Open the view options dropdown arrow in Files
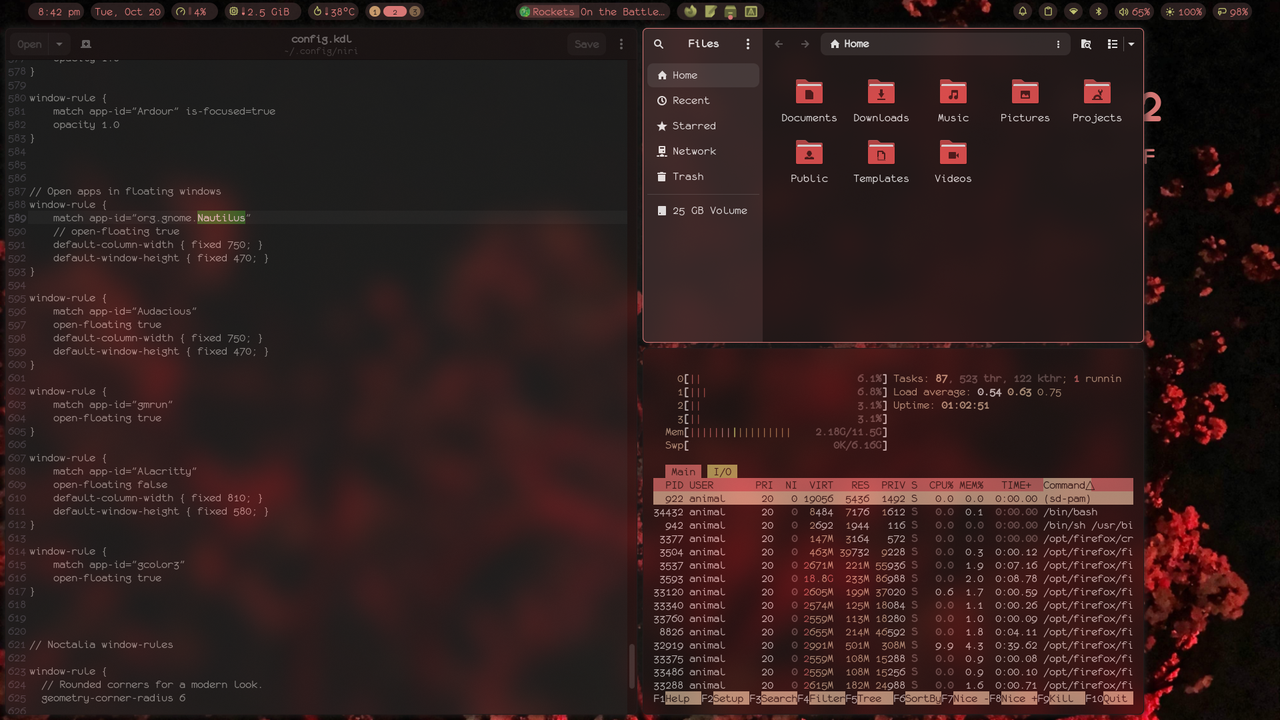Image resolution: width=1280 pixels, height=720 pixels. tap(1131, 44)
